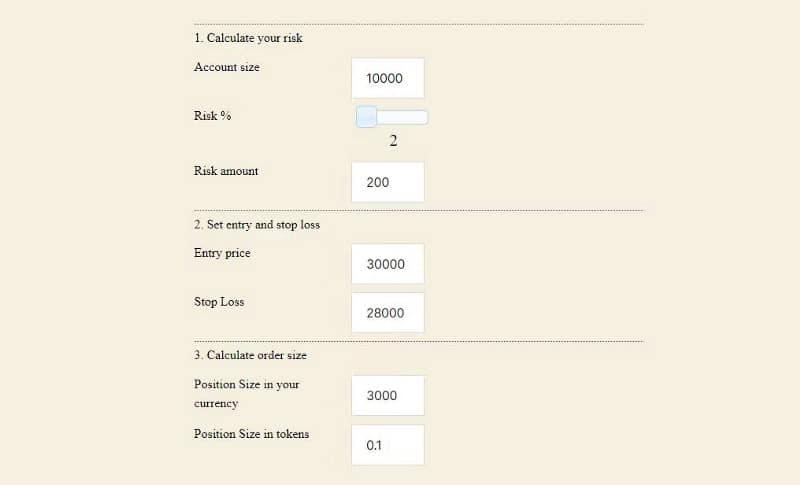Click the dotted divider above section 1
The image size is (800, 485).
click(x=418, y=23)
